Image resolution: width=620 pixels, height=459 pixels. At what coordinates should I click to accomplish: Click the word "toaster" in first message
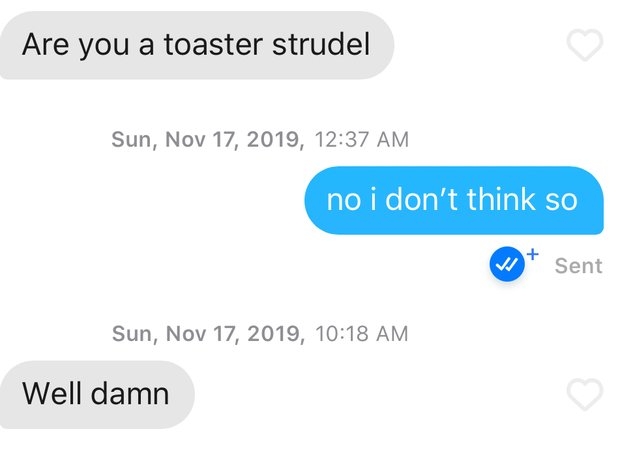point(214,45)
